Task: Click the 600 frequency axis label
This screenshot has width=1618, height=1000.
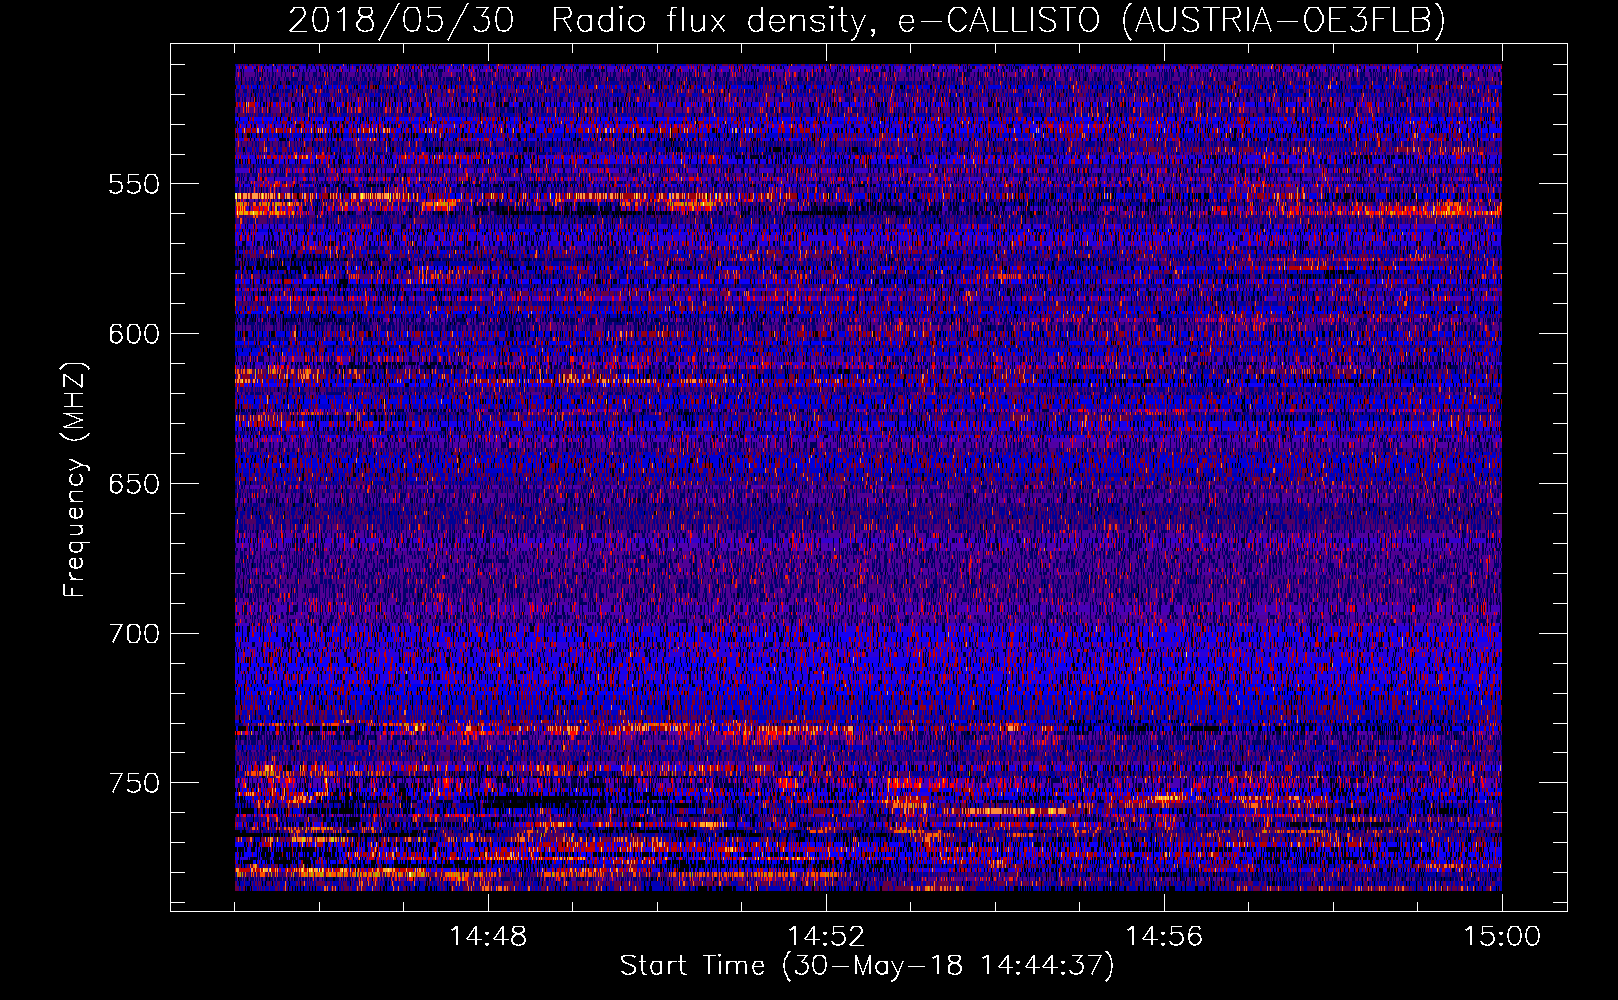Action: tap(134, 334)
